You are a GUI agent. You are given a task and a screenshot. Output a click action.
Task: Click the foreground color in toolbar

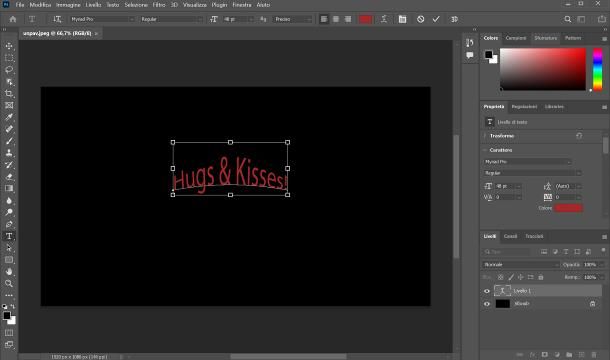point(7,316)
